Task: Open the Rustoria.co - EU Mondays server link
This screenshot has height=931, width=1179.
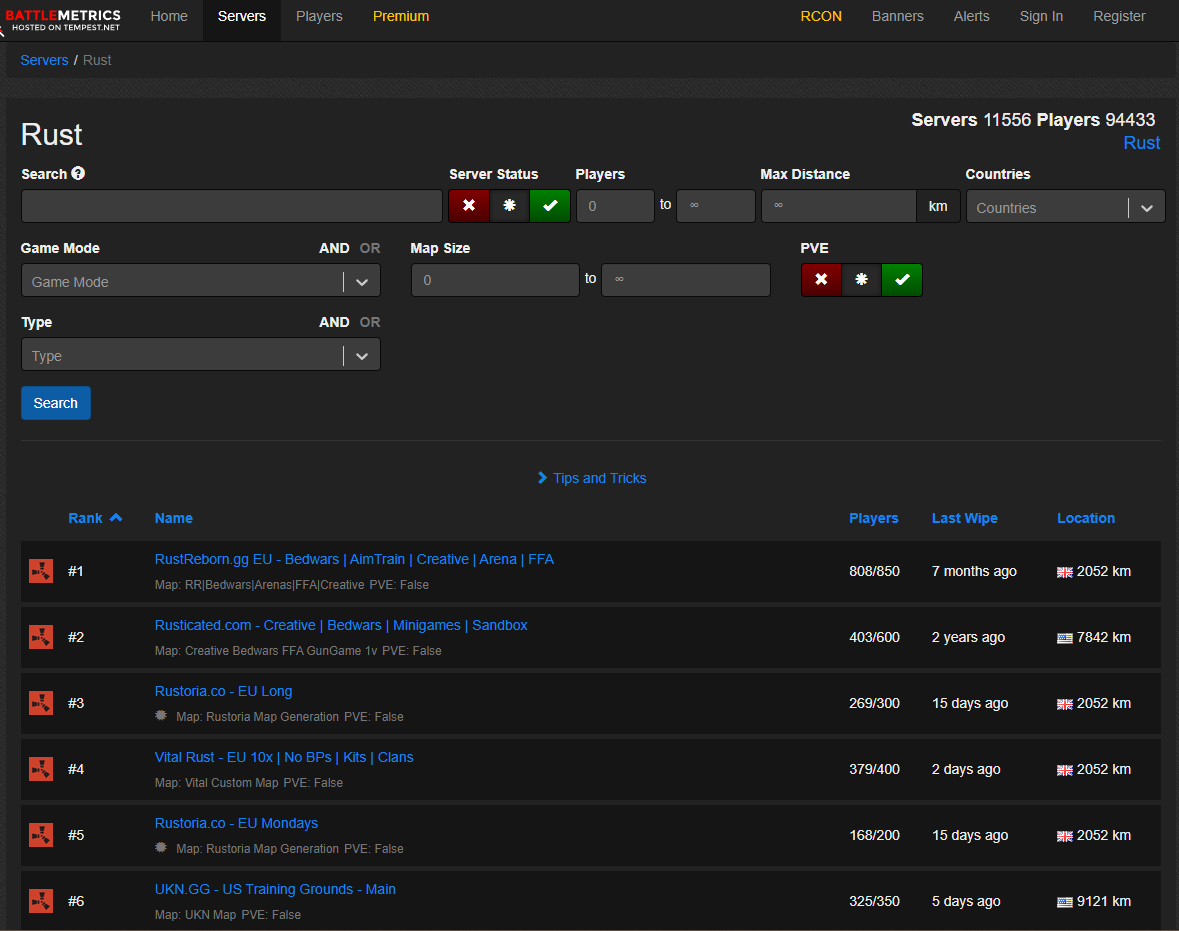Action: click(236, 823)
